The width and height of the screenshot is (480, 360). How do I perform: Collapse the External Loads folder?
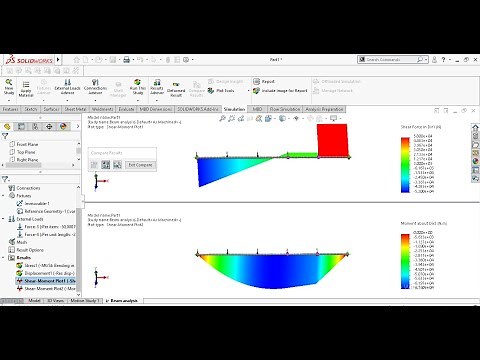point(3,219)
